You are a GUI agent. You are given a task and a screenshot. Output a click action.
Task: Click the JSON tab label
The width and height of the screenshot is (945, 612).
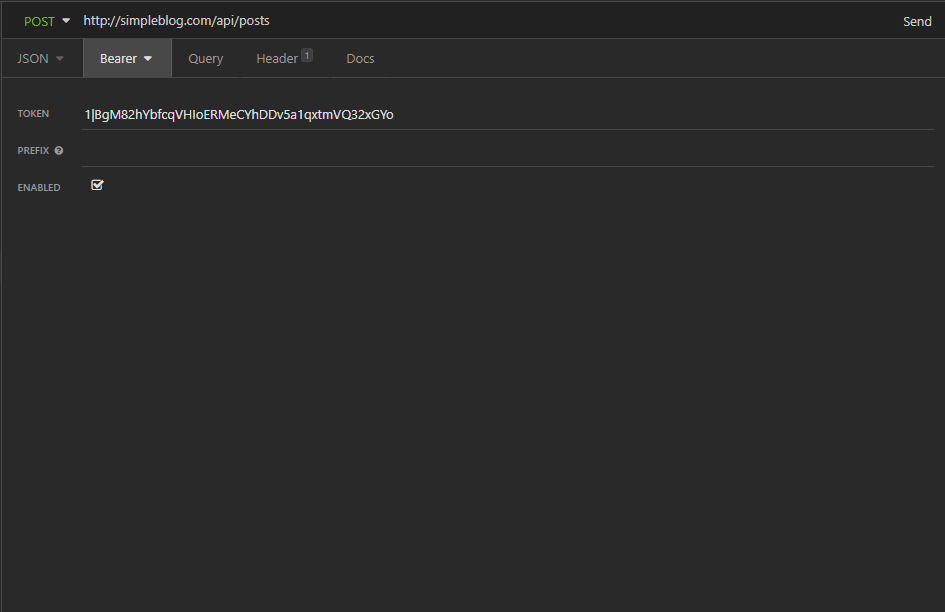[x=33, y=58]
